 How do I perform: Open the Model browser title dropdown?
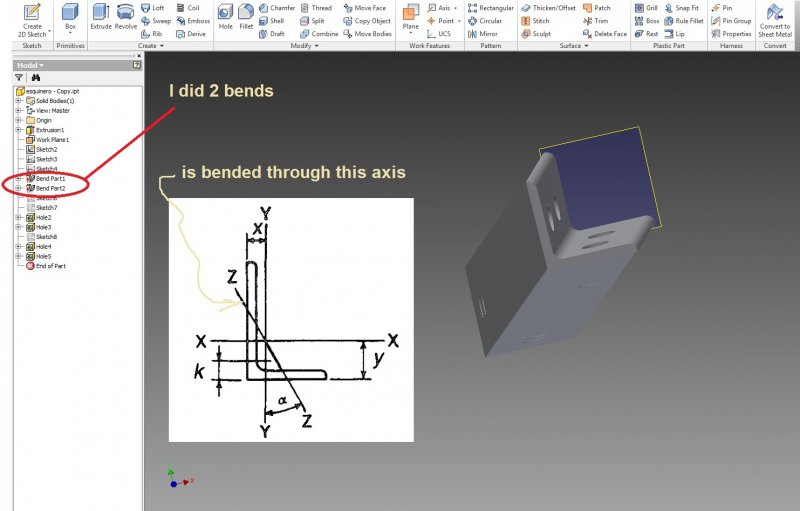[x=30, y=65]
